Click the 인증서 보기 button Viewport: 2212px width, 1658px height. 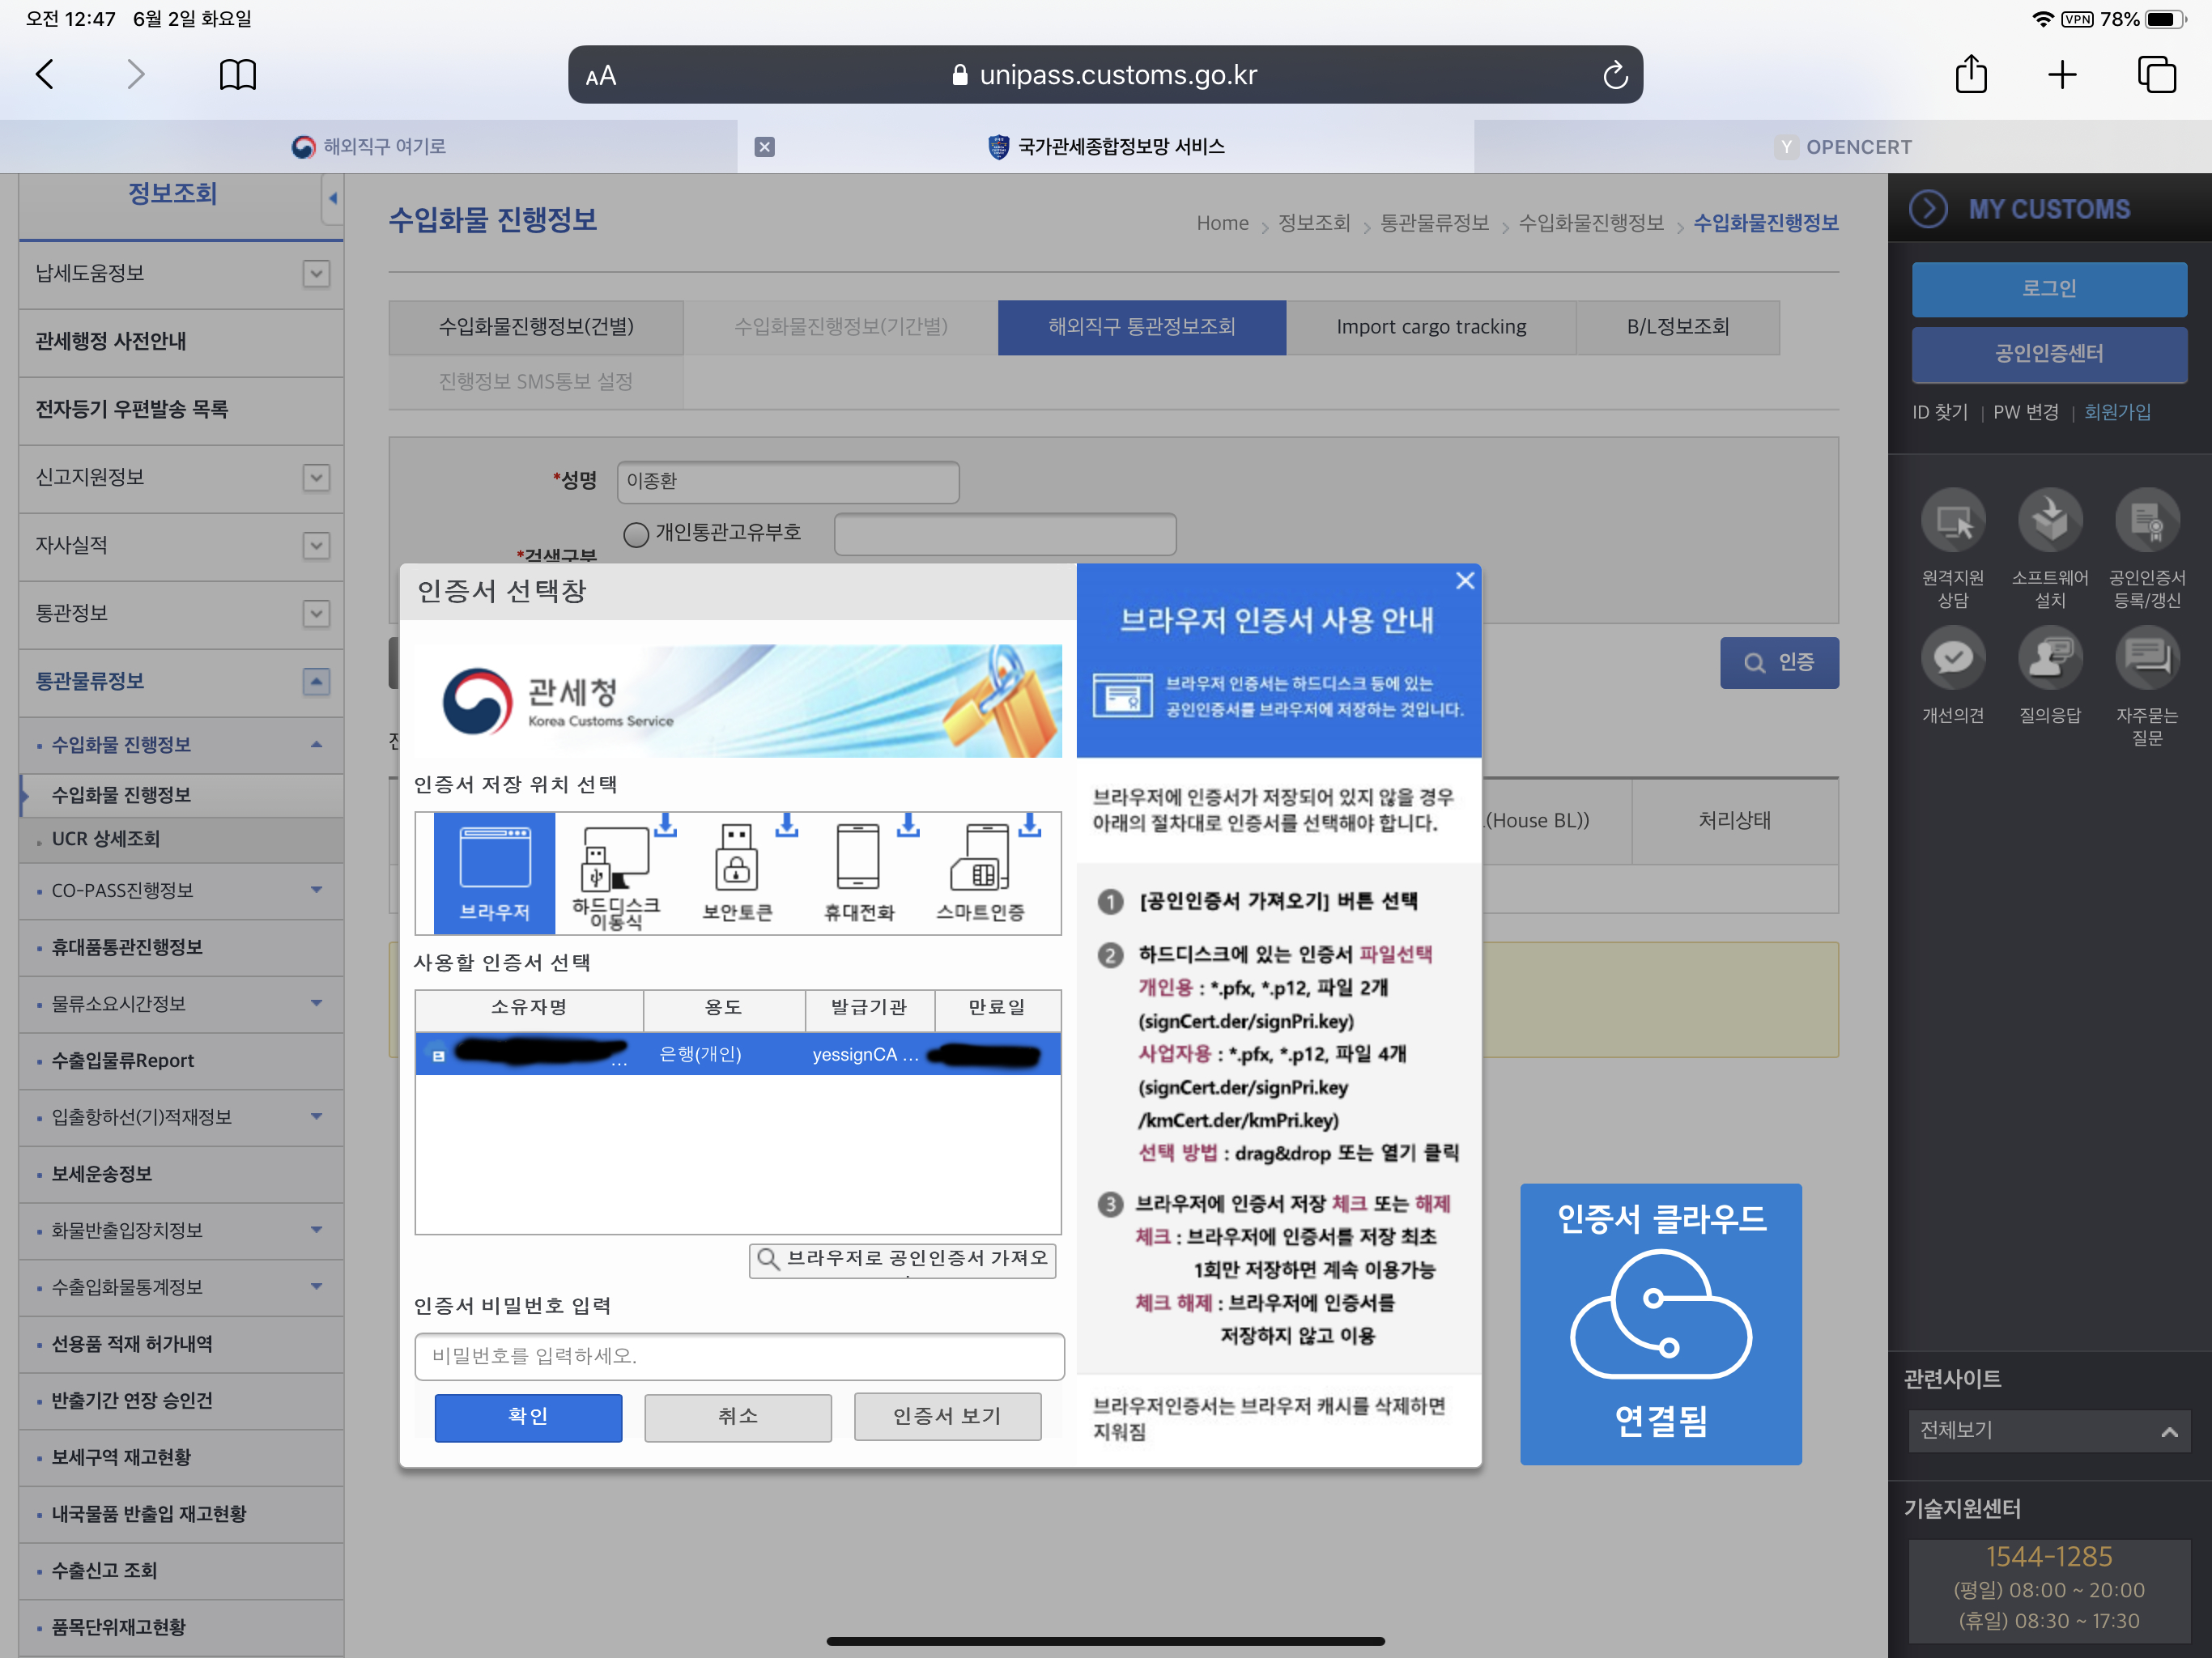point(946,1416)
